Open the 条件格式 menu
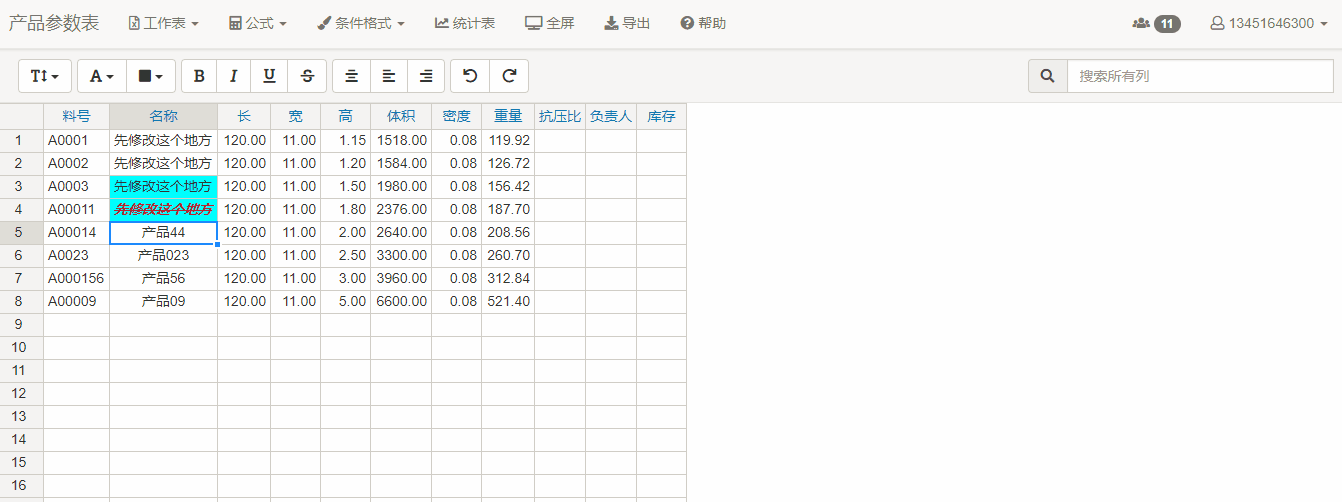The width and height of the screenshot is (1342, 502). (361, 23)
